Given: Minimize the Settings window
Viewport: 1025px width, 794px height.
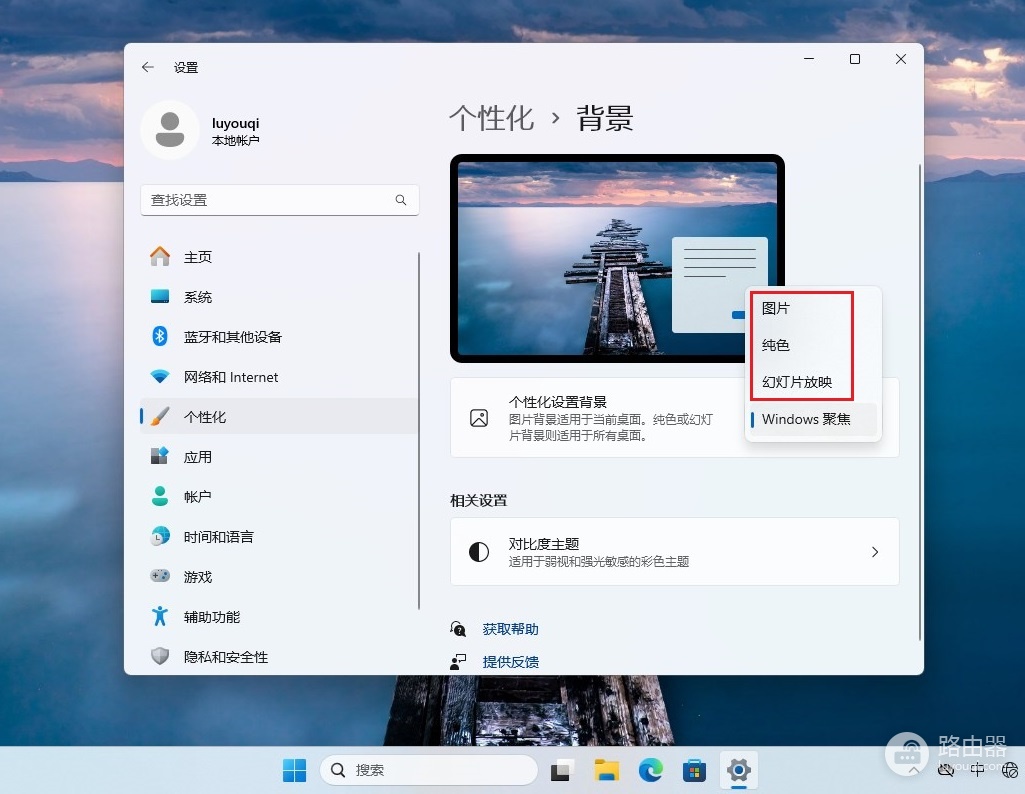Looking at the screenshot, I should (x=809, y=59).
